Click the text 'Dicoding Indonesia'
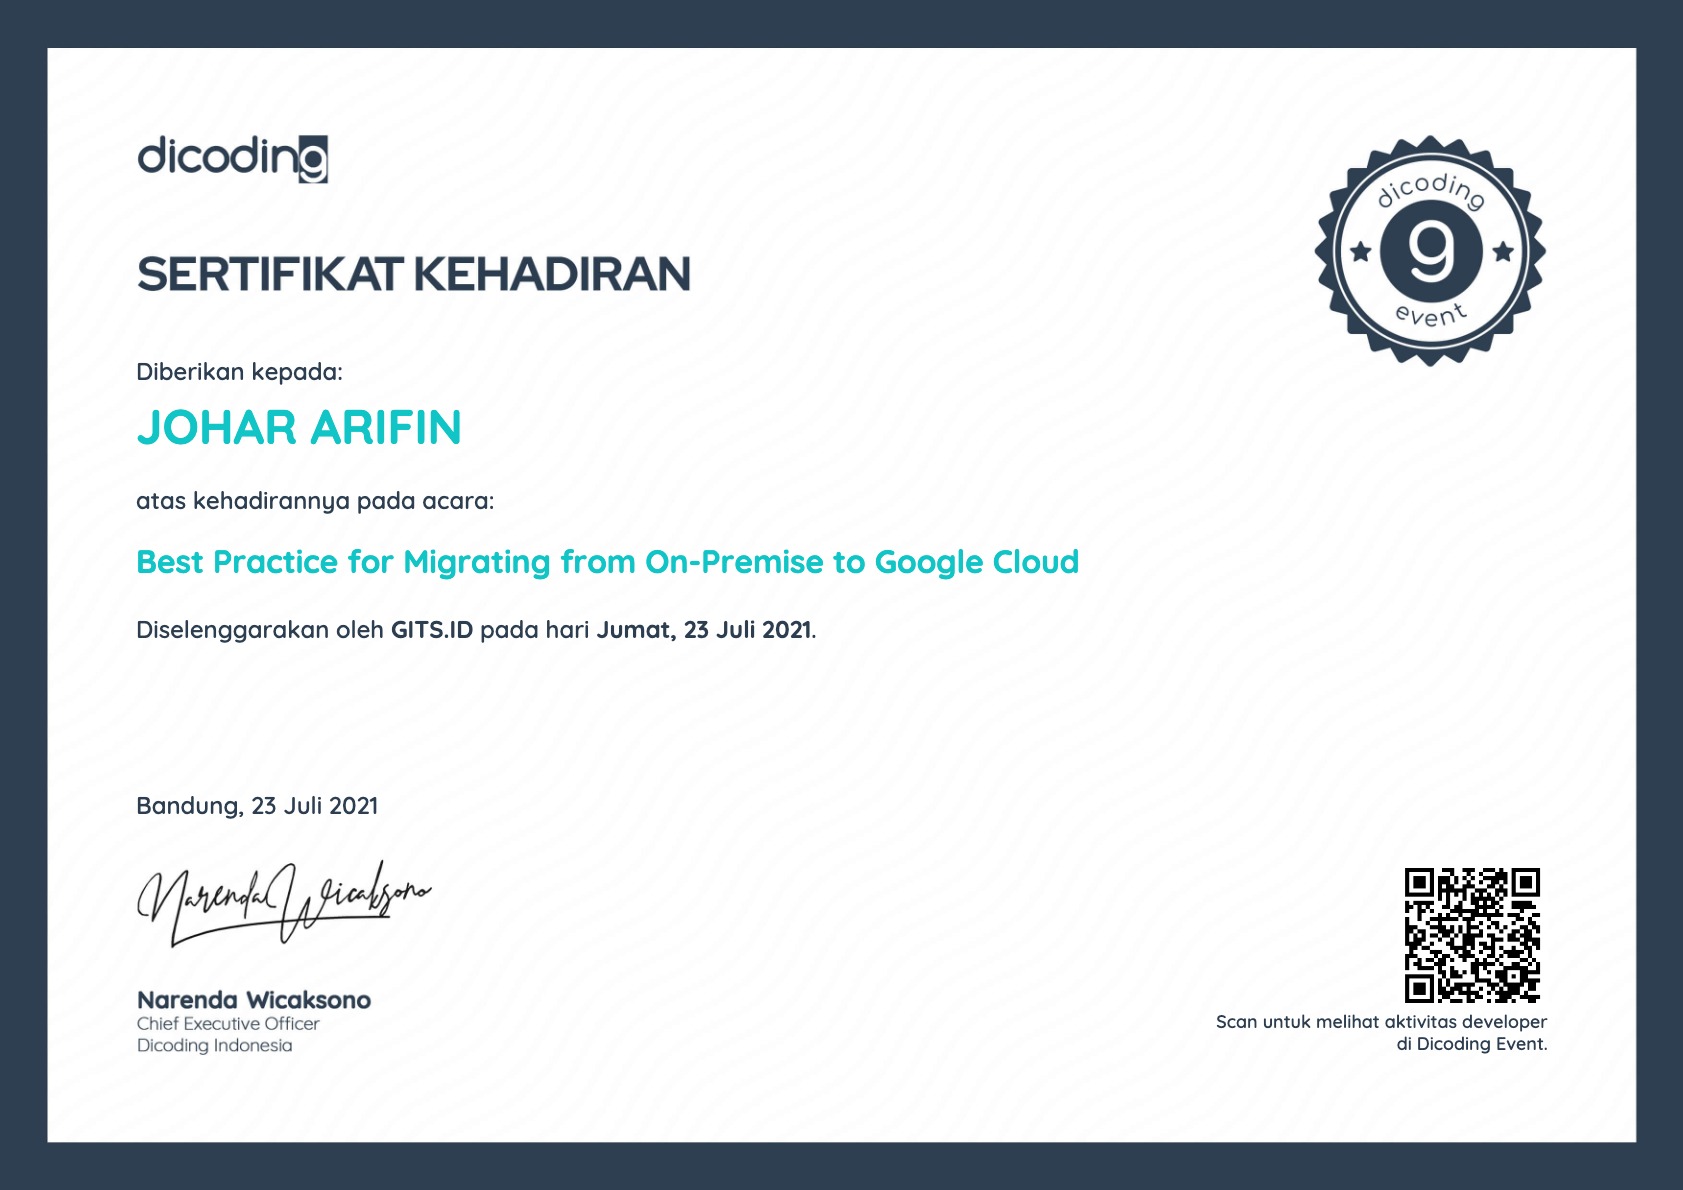This screenshot has width=1683, height=1190. (215, 1046)
